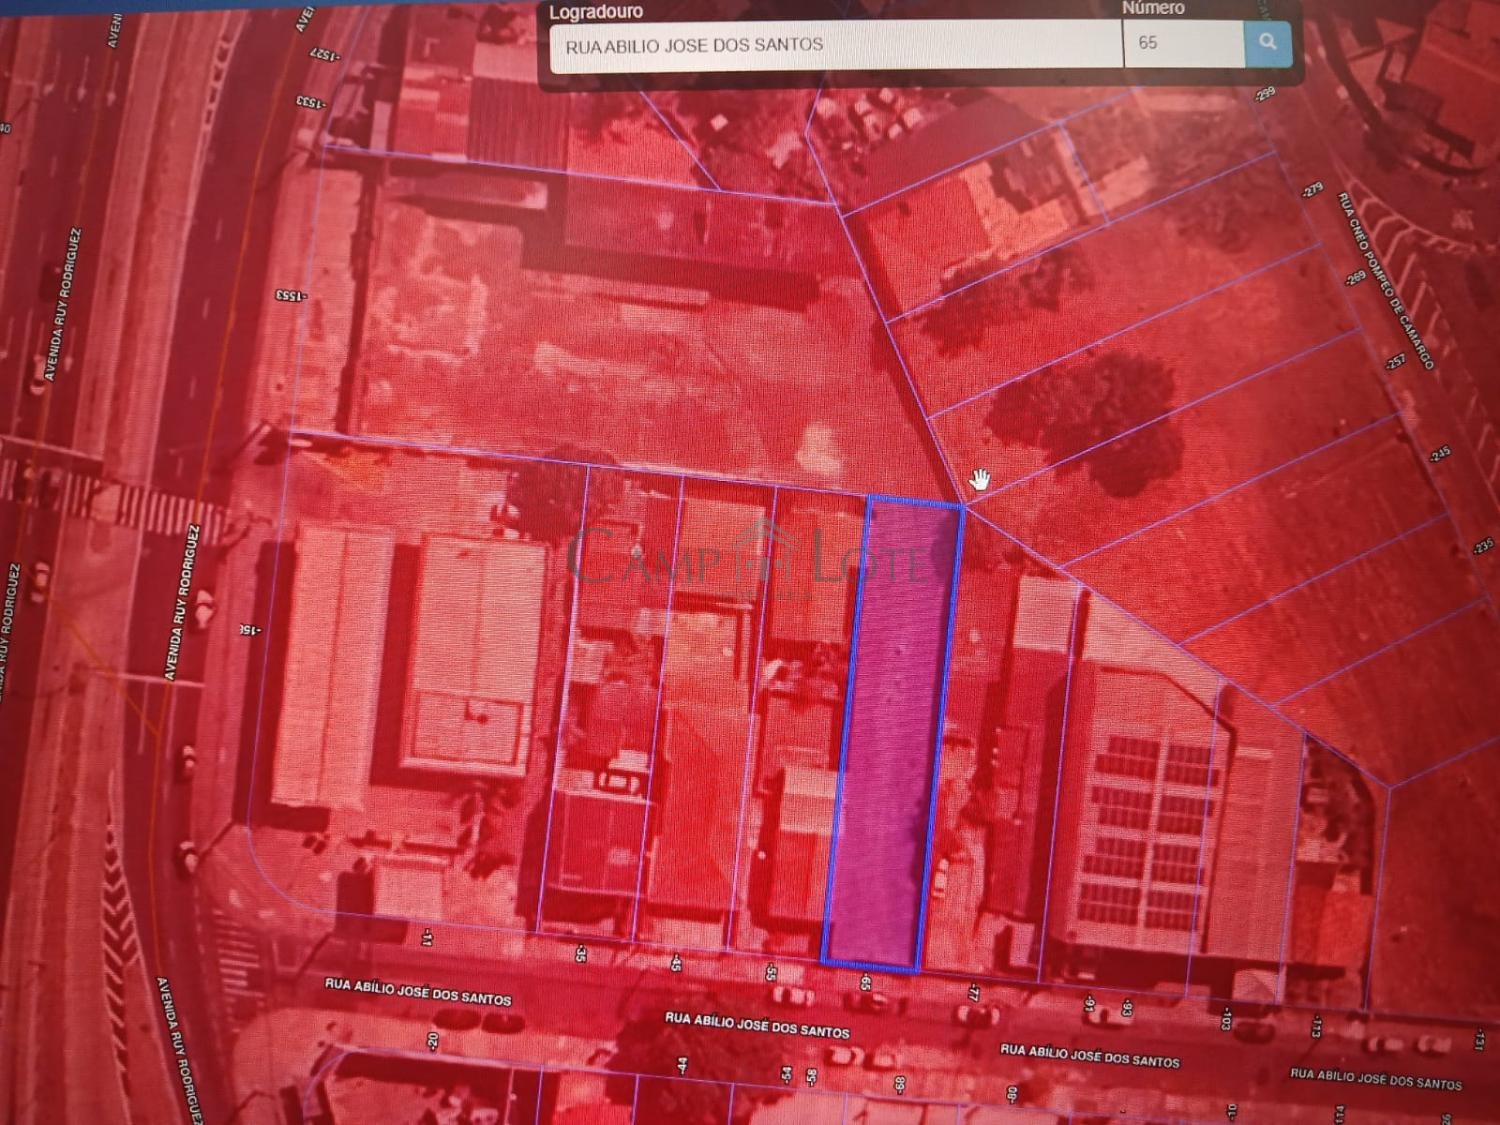Click lot number label -257
Viewport: 1500px width, 1125px height.
1396,361
